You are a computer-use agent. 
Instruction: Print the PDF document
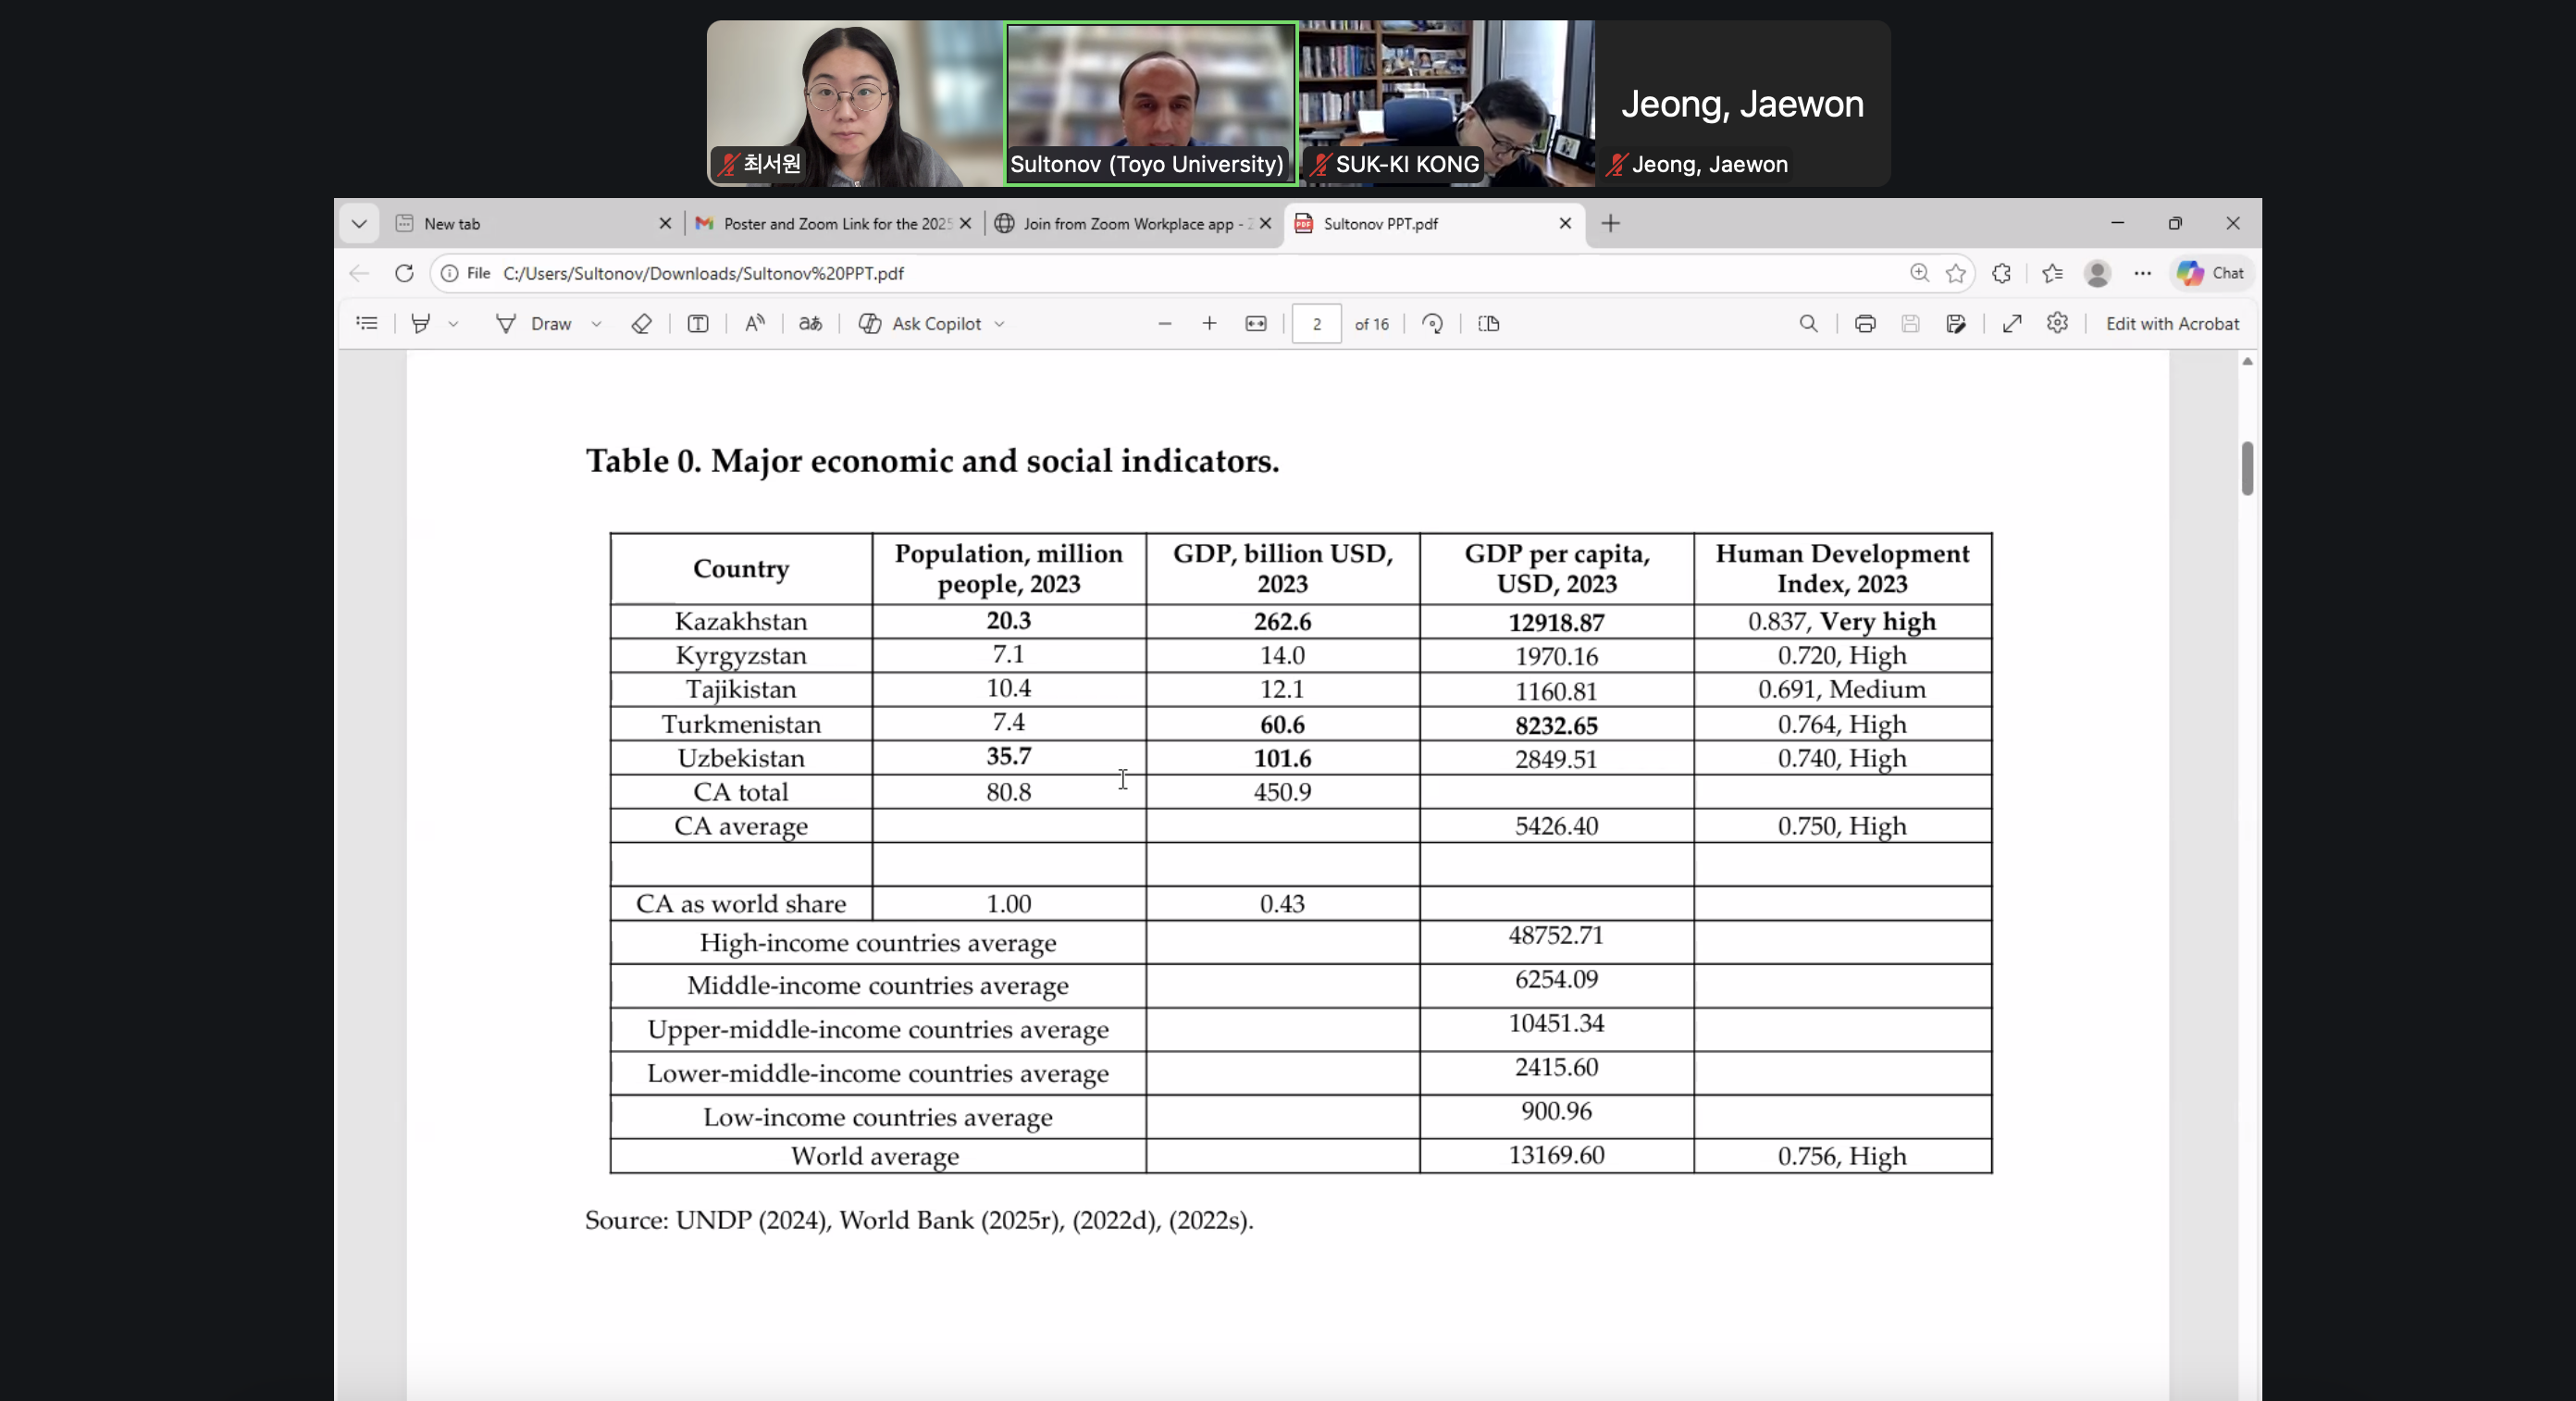pyautogui.click(x=1864, y=324)
